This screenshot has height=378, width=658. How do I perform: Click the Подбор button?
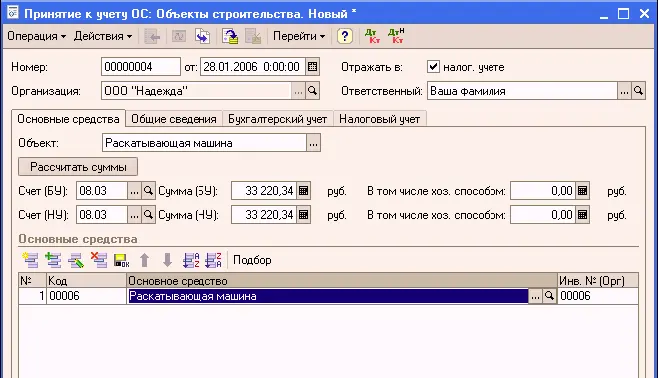(252, 260)
